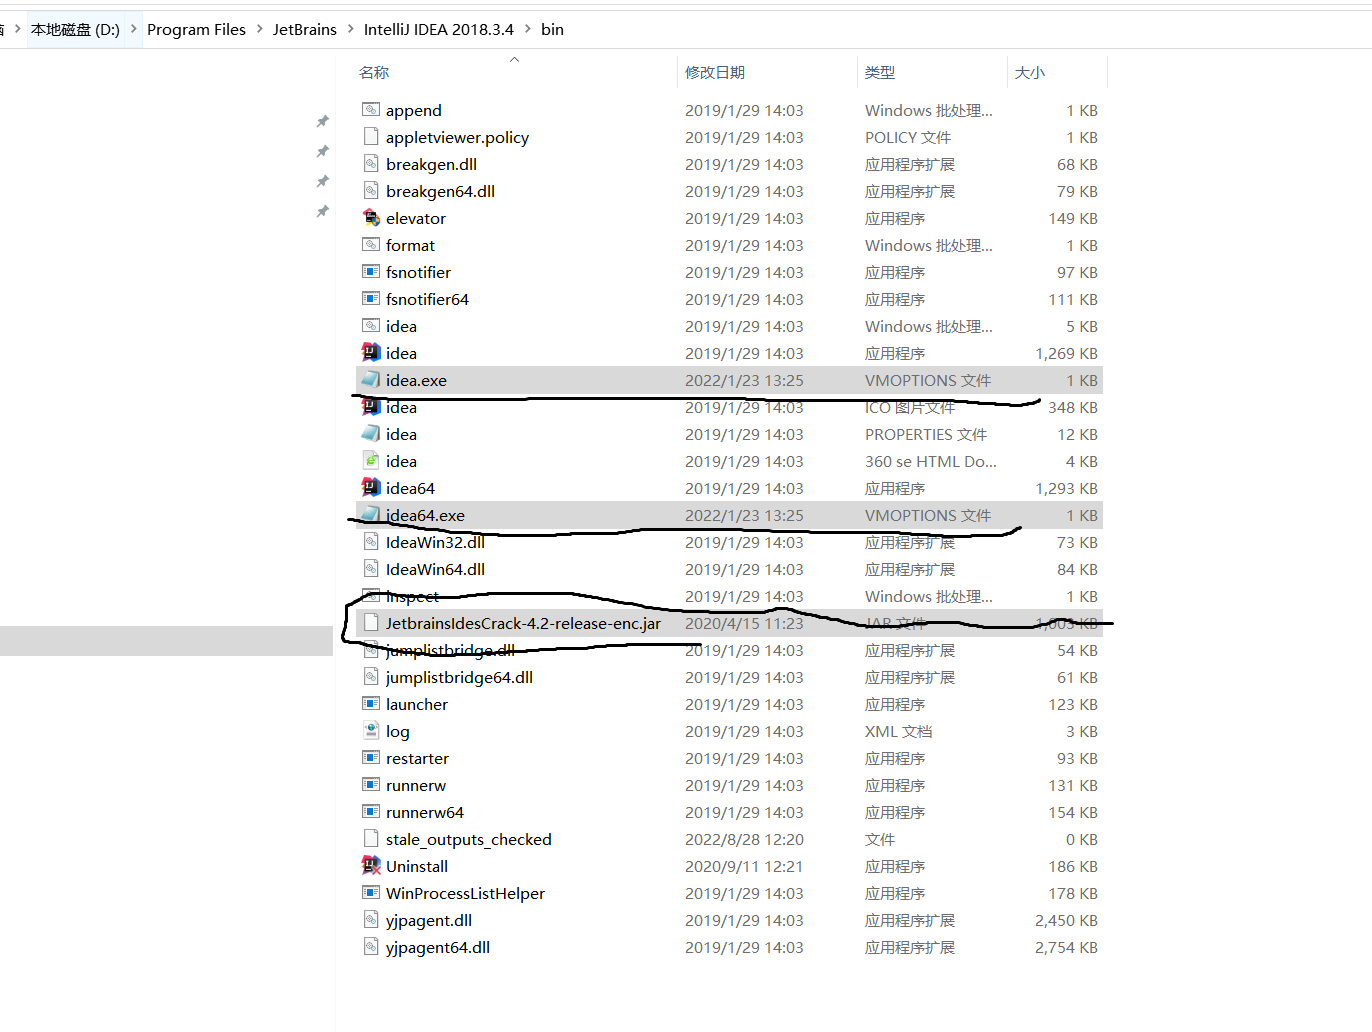Click the 149 KB size cell
The width and height of the screenshot is (1372, 1032).
[1073, 218]
